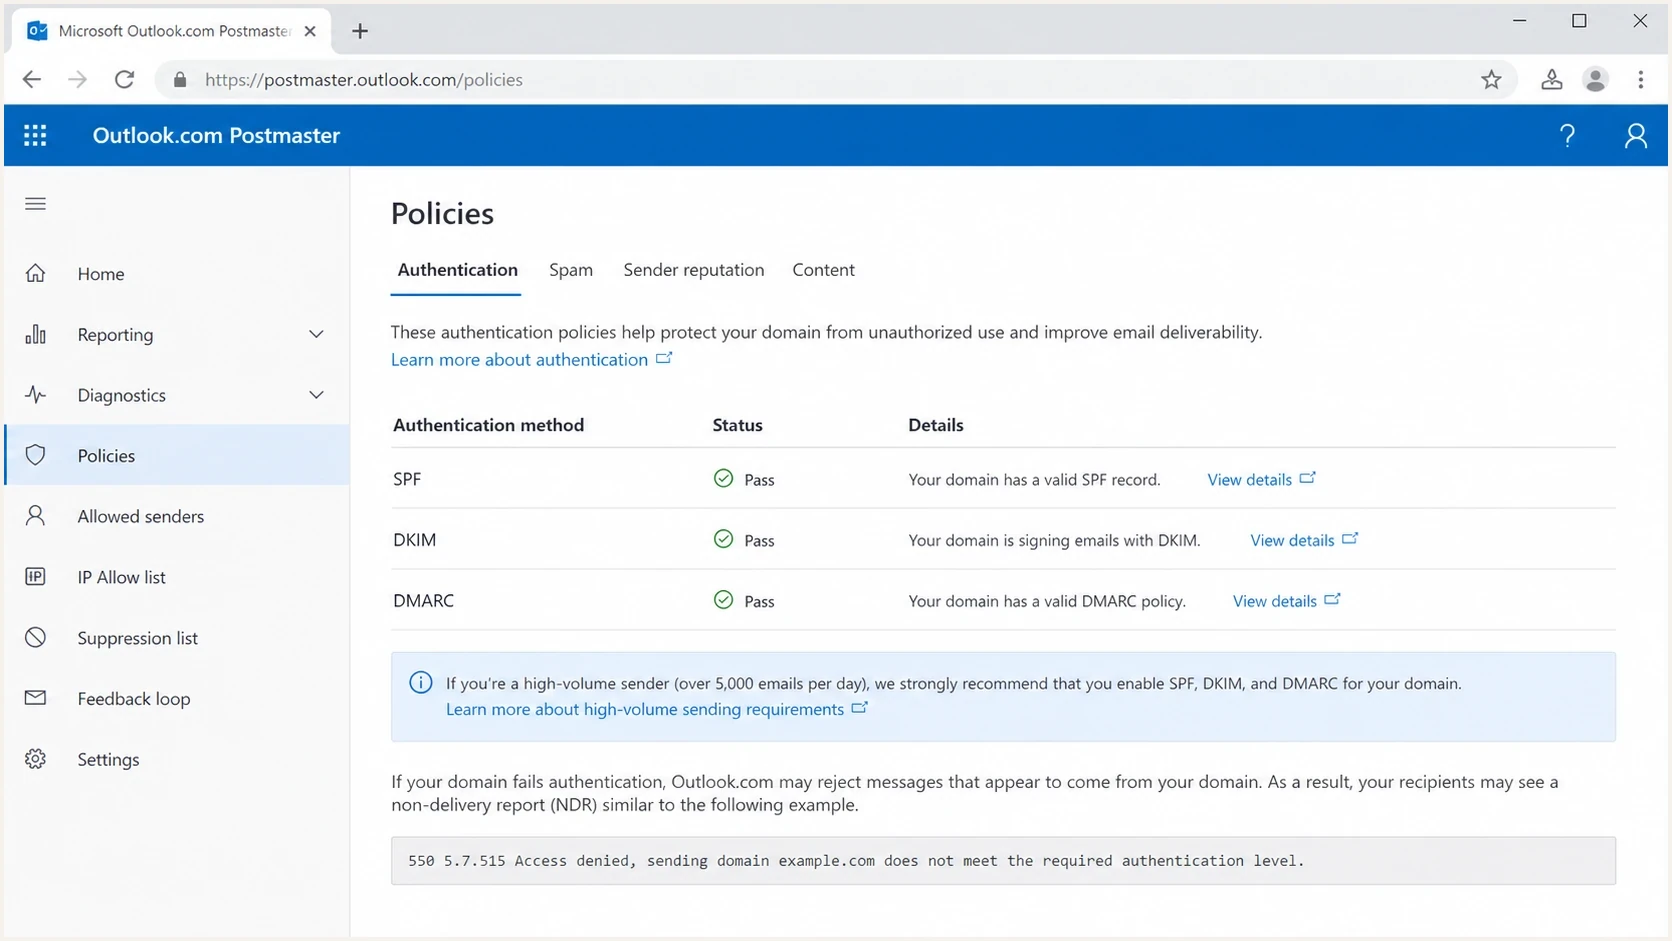The image size is (1672, 941).
Task: Open Allowed senders in the sidebar
Action: point(177,516)
